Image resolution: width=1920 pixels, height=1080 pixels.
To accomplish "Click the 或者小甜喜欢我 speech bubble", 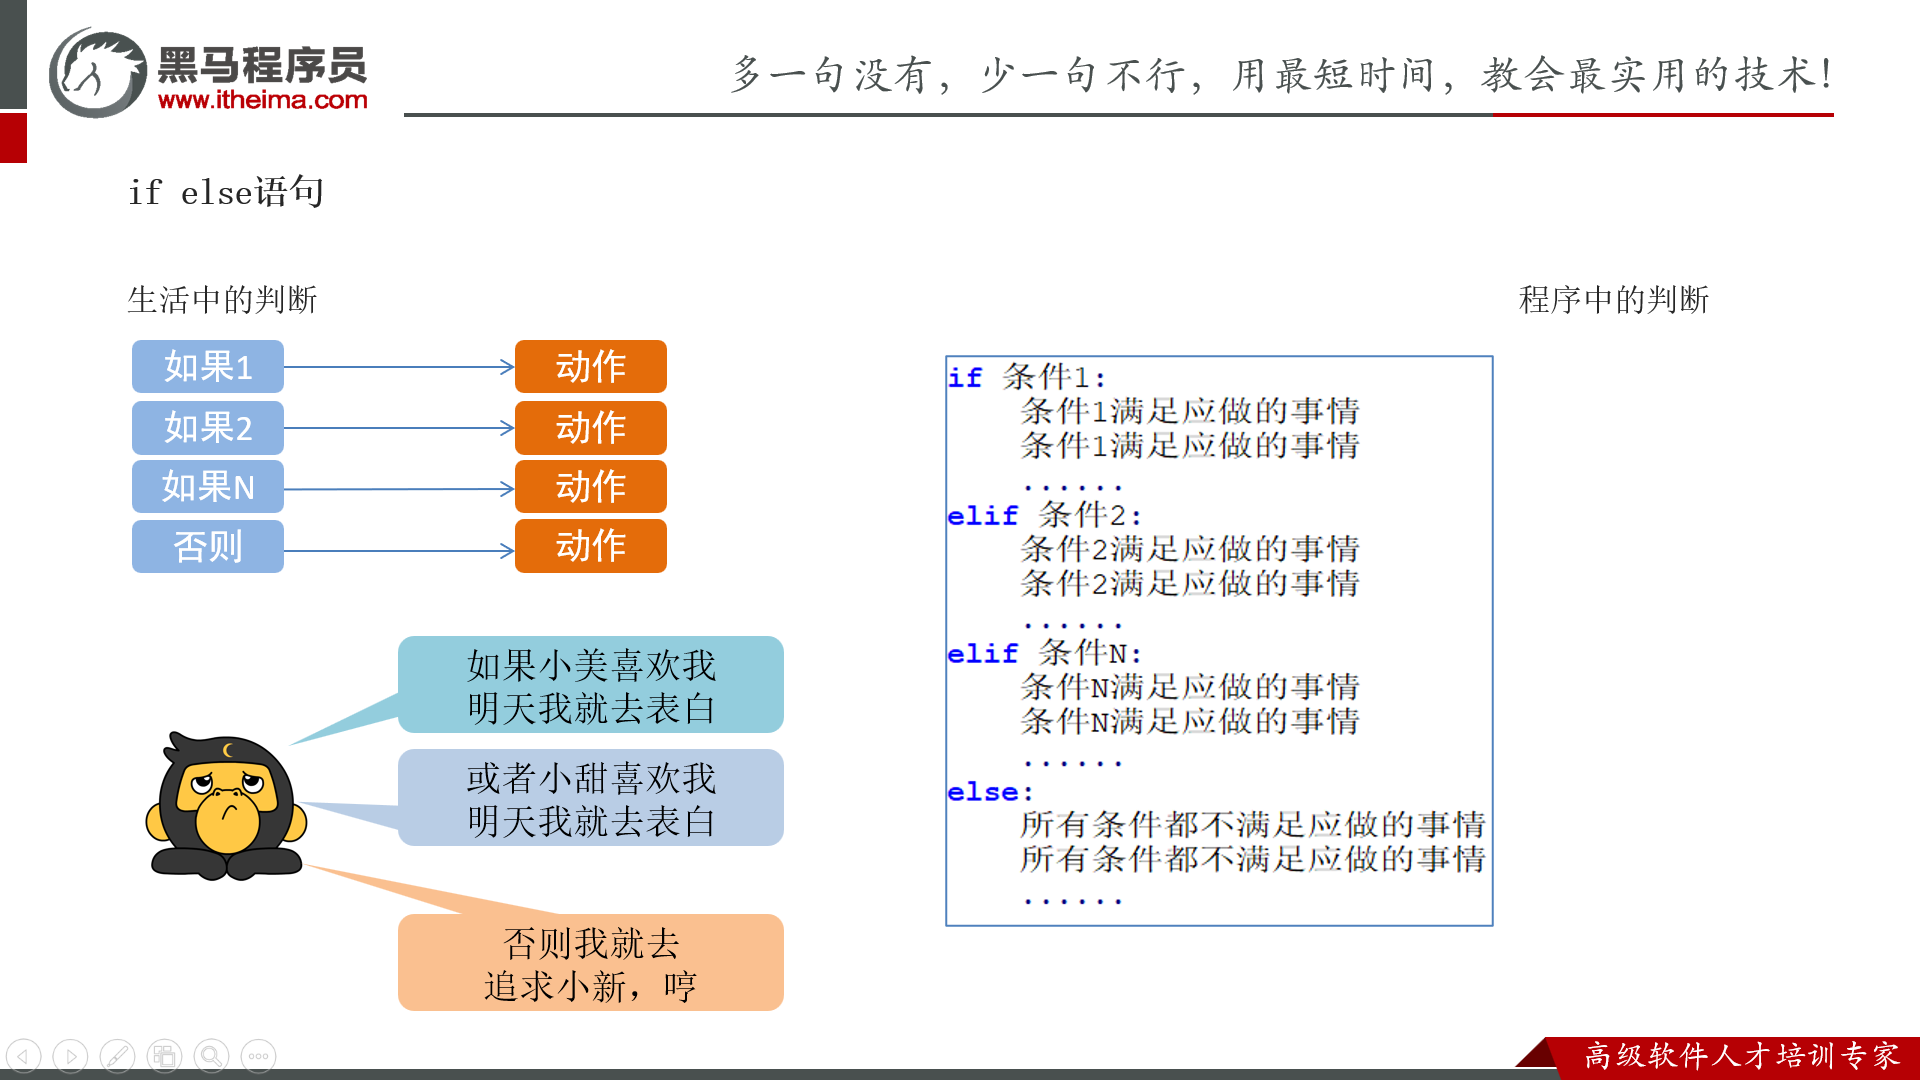I will pyautogui.click(x=590, y=799).
